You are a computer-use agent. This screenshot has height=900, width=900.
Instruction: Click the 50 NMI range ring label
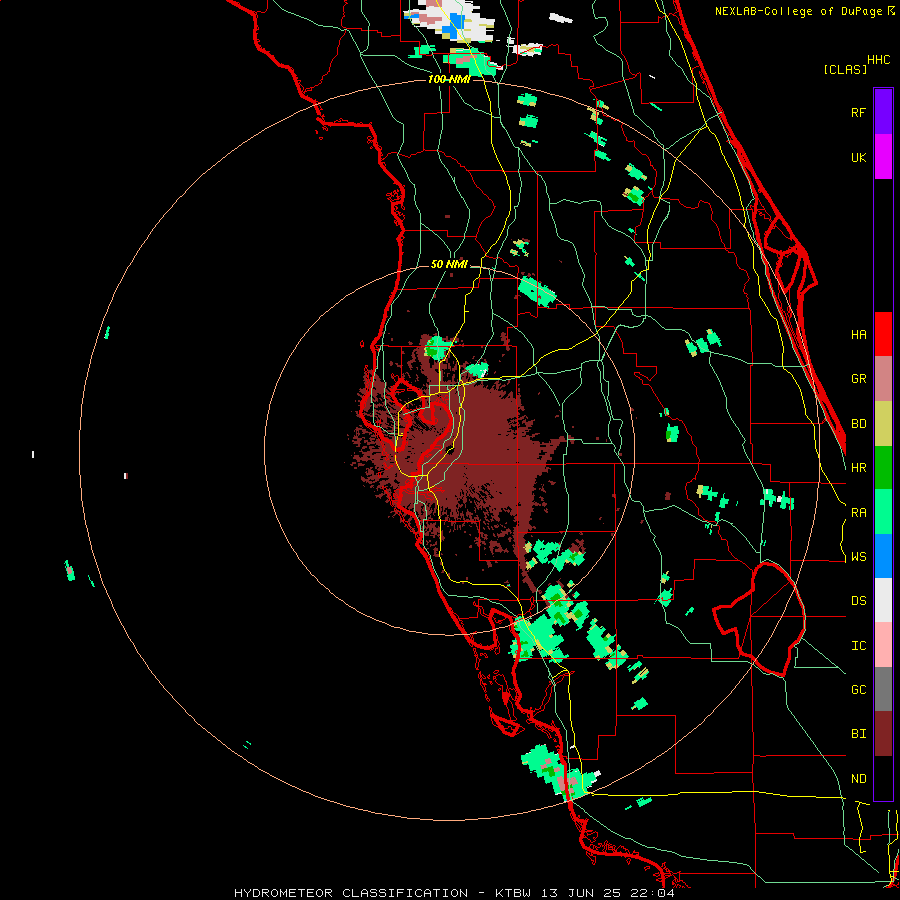pos(449,264)
